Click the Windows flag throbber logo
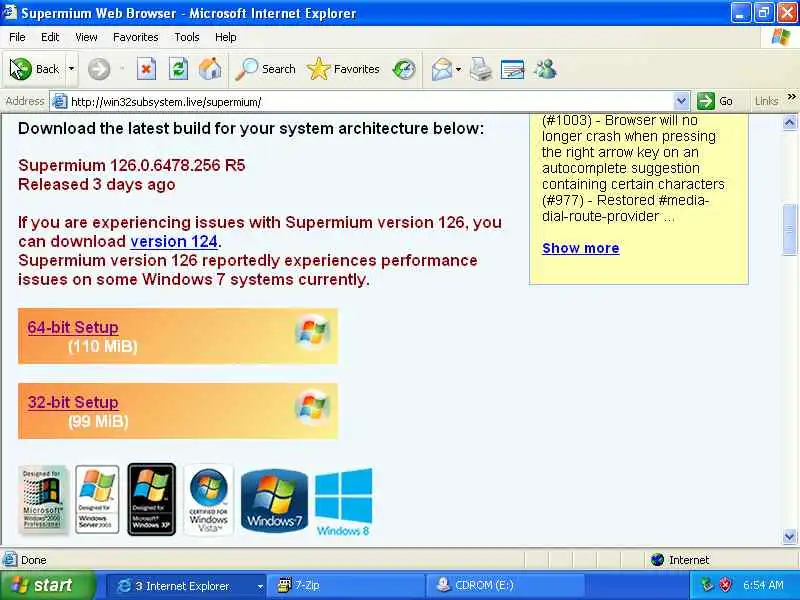800x600 pixels. point(781,37)
